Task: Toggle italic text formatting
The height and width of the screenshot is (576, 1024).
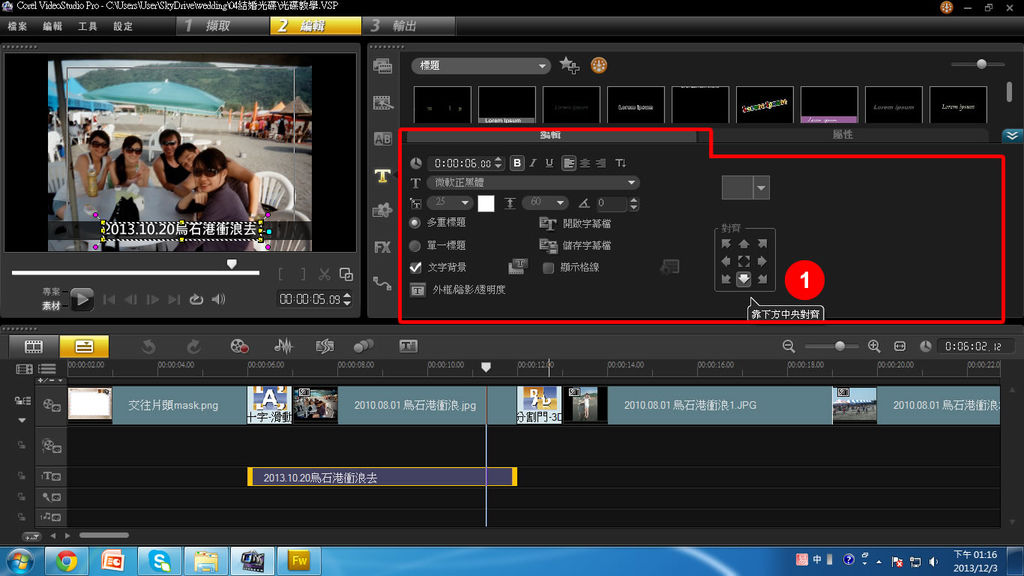Action: tap(534, 163)
